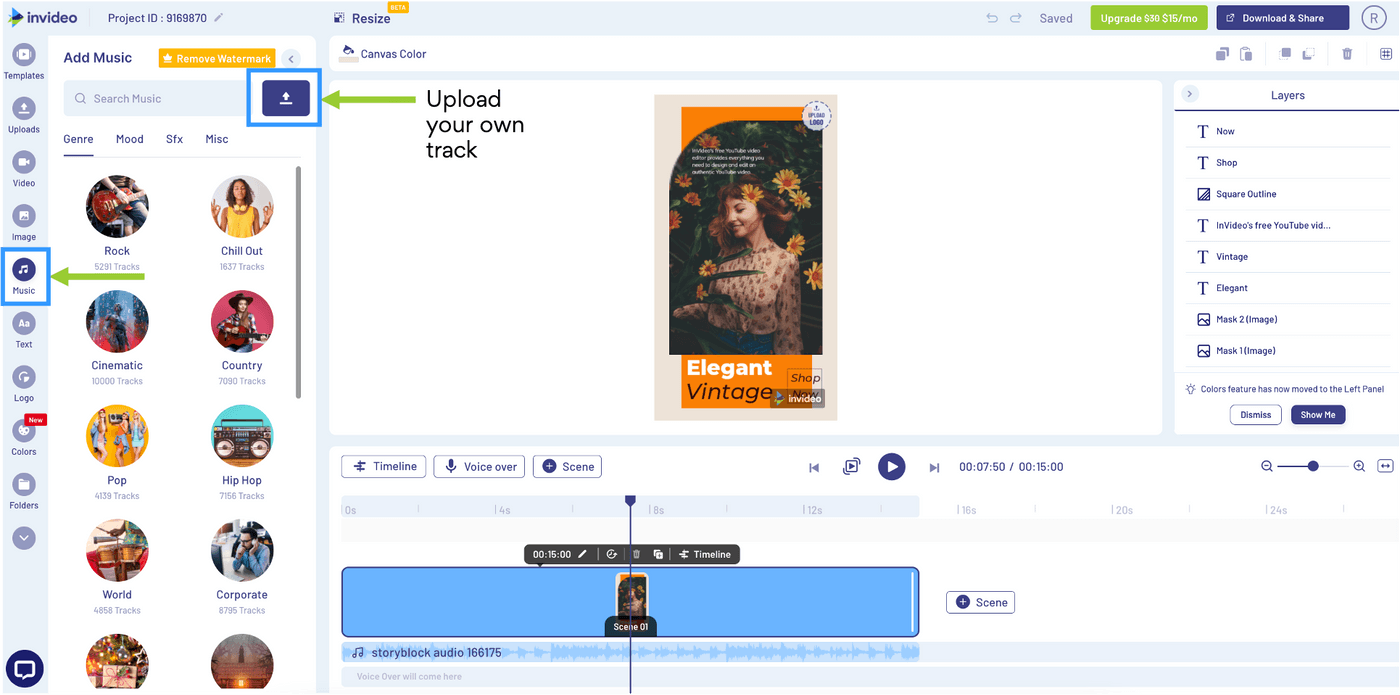Click the Show Me button
The width and height of the screenshot is (1400, 695).
[1318, 414]
